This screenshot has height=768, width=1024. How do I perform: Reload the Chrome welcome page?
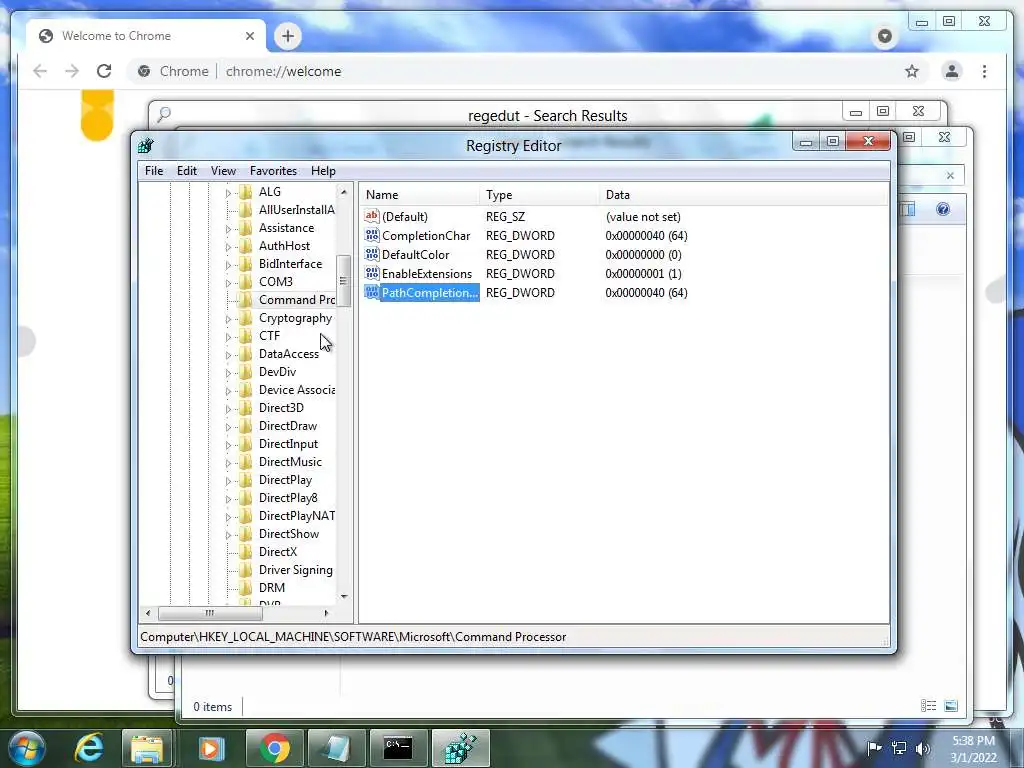coord(104,71)
